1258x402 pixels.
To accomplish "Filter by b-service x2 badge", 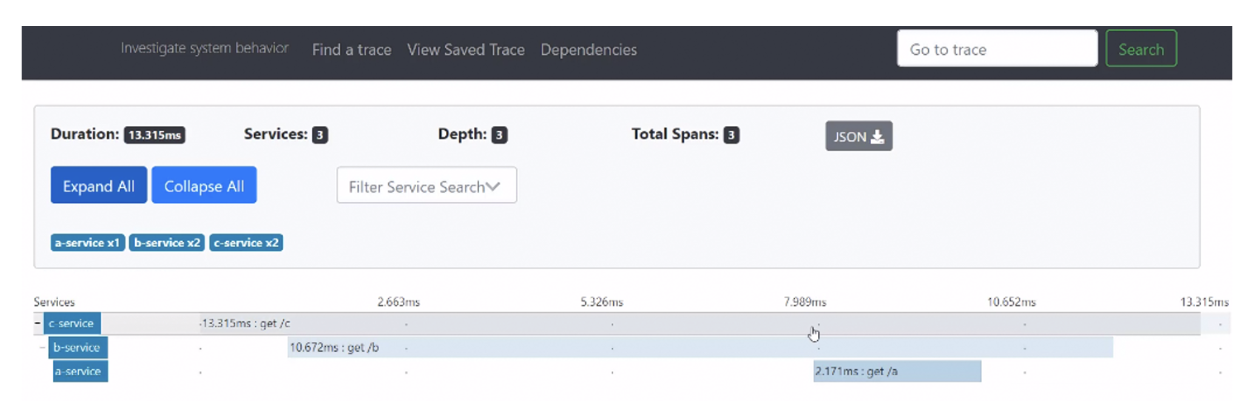I will coord(167,243).
